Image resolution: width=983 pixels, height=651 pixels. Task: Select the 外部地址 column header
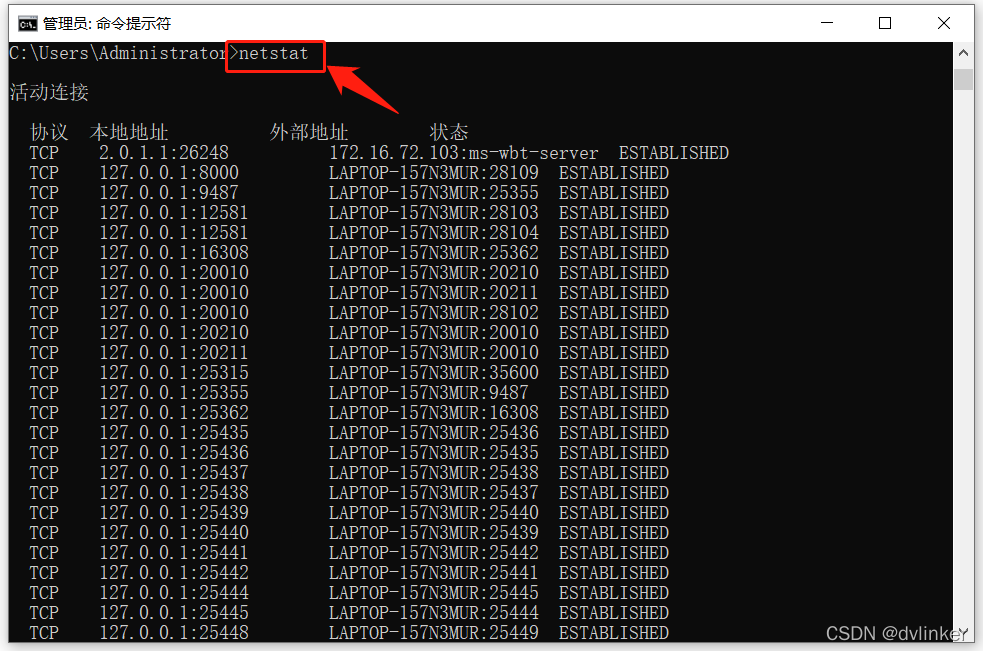pyautogui.click(x=309, y=133)
